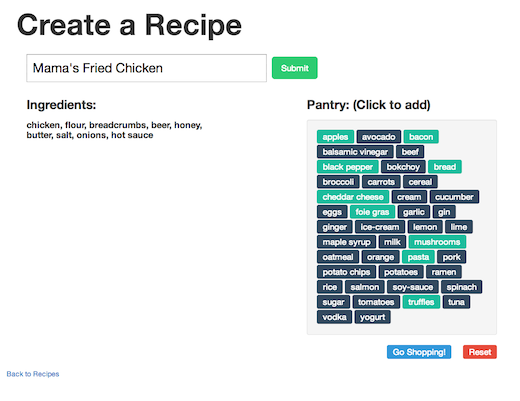Toggle the apples pantry tag

pyautogui.click(x=335, y=137)
